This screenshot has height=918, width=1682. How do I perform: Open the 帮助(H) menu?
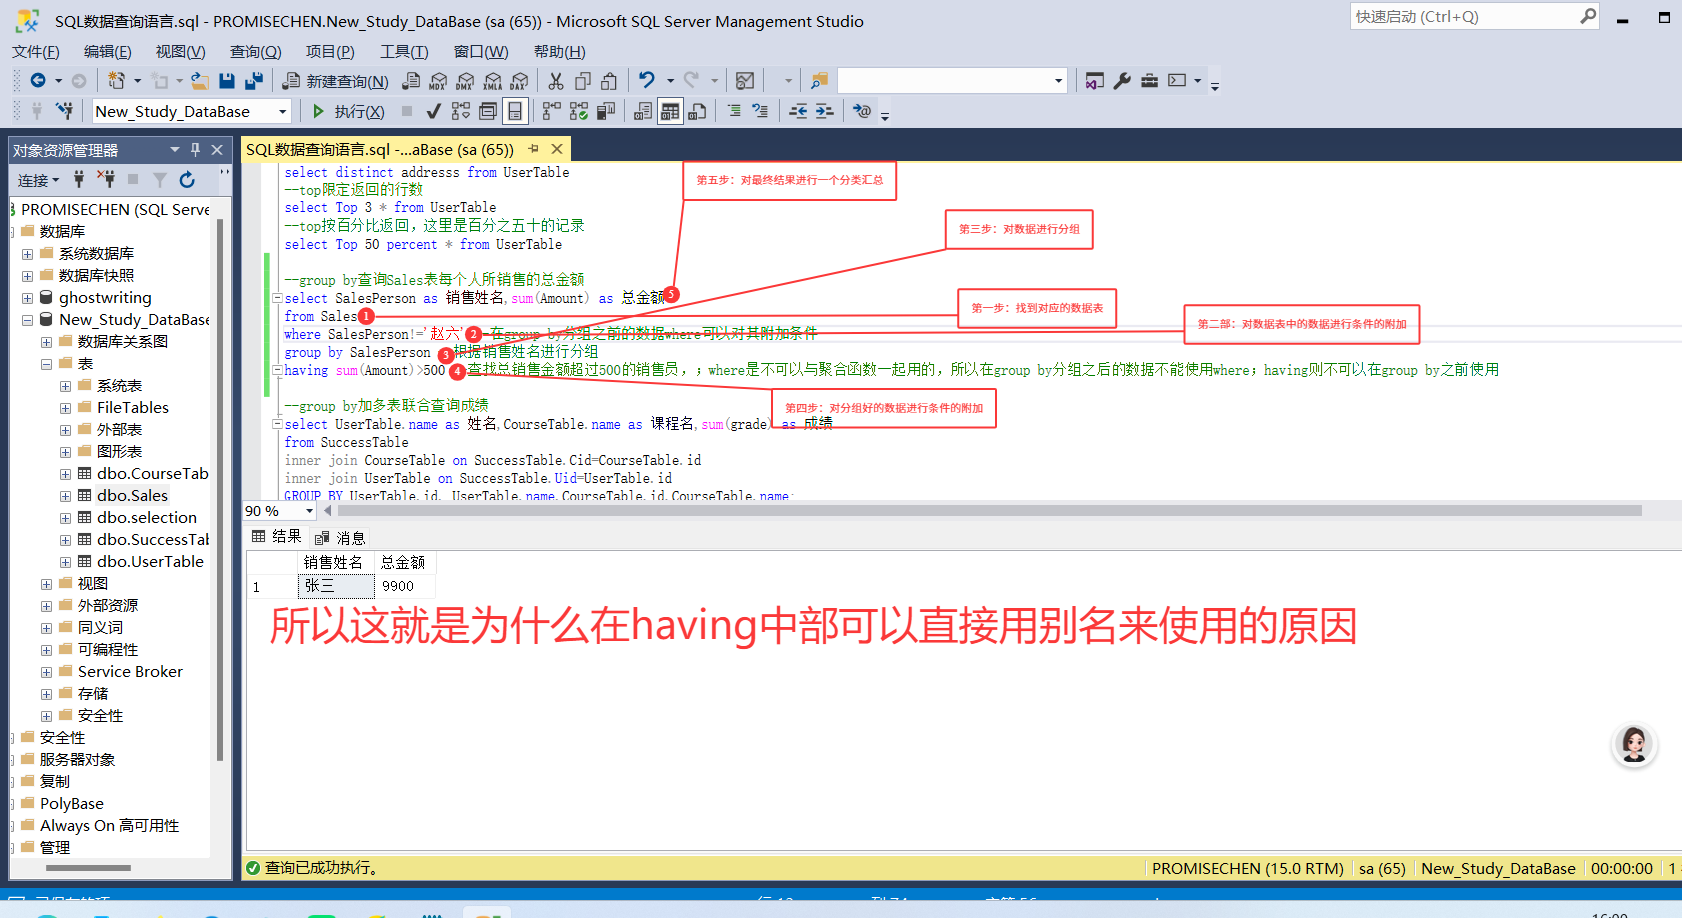560,52
